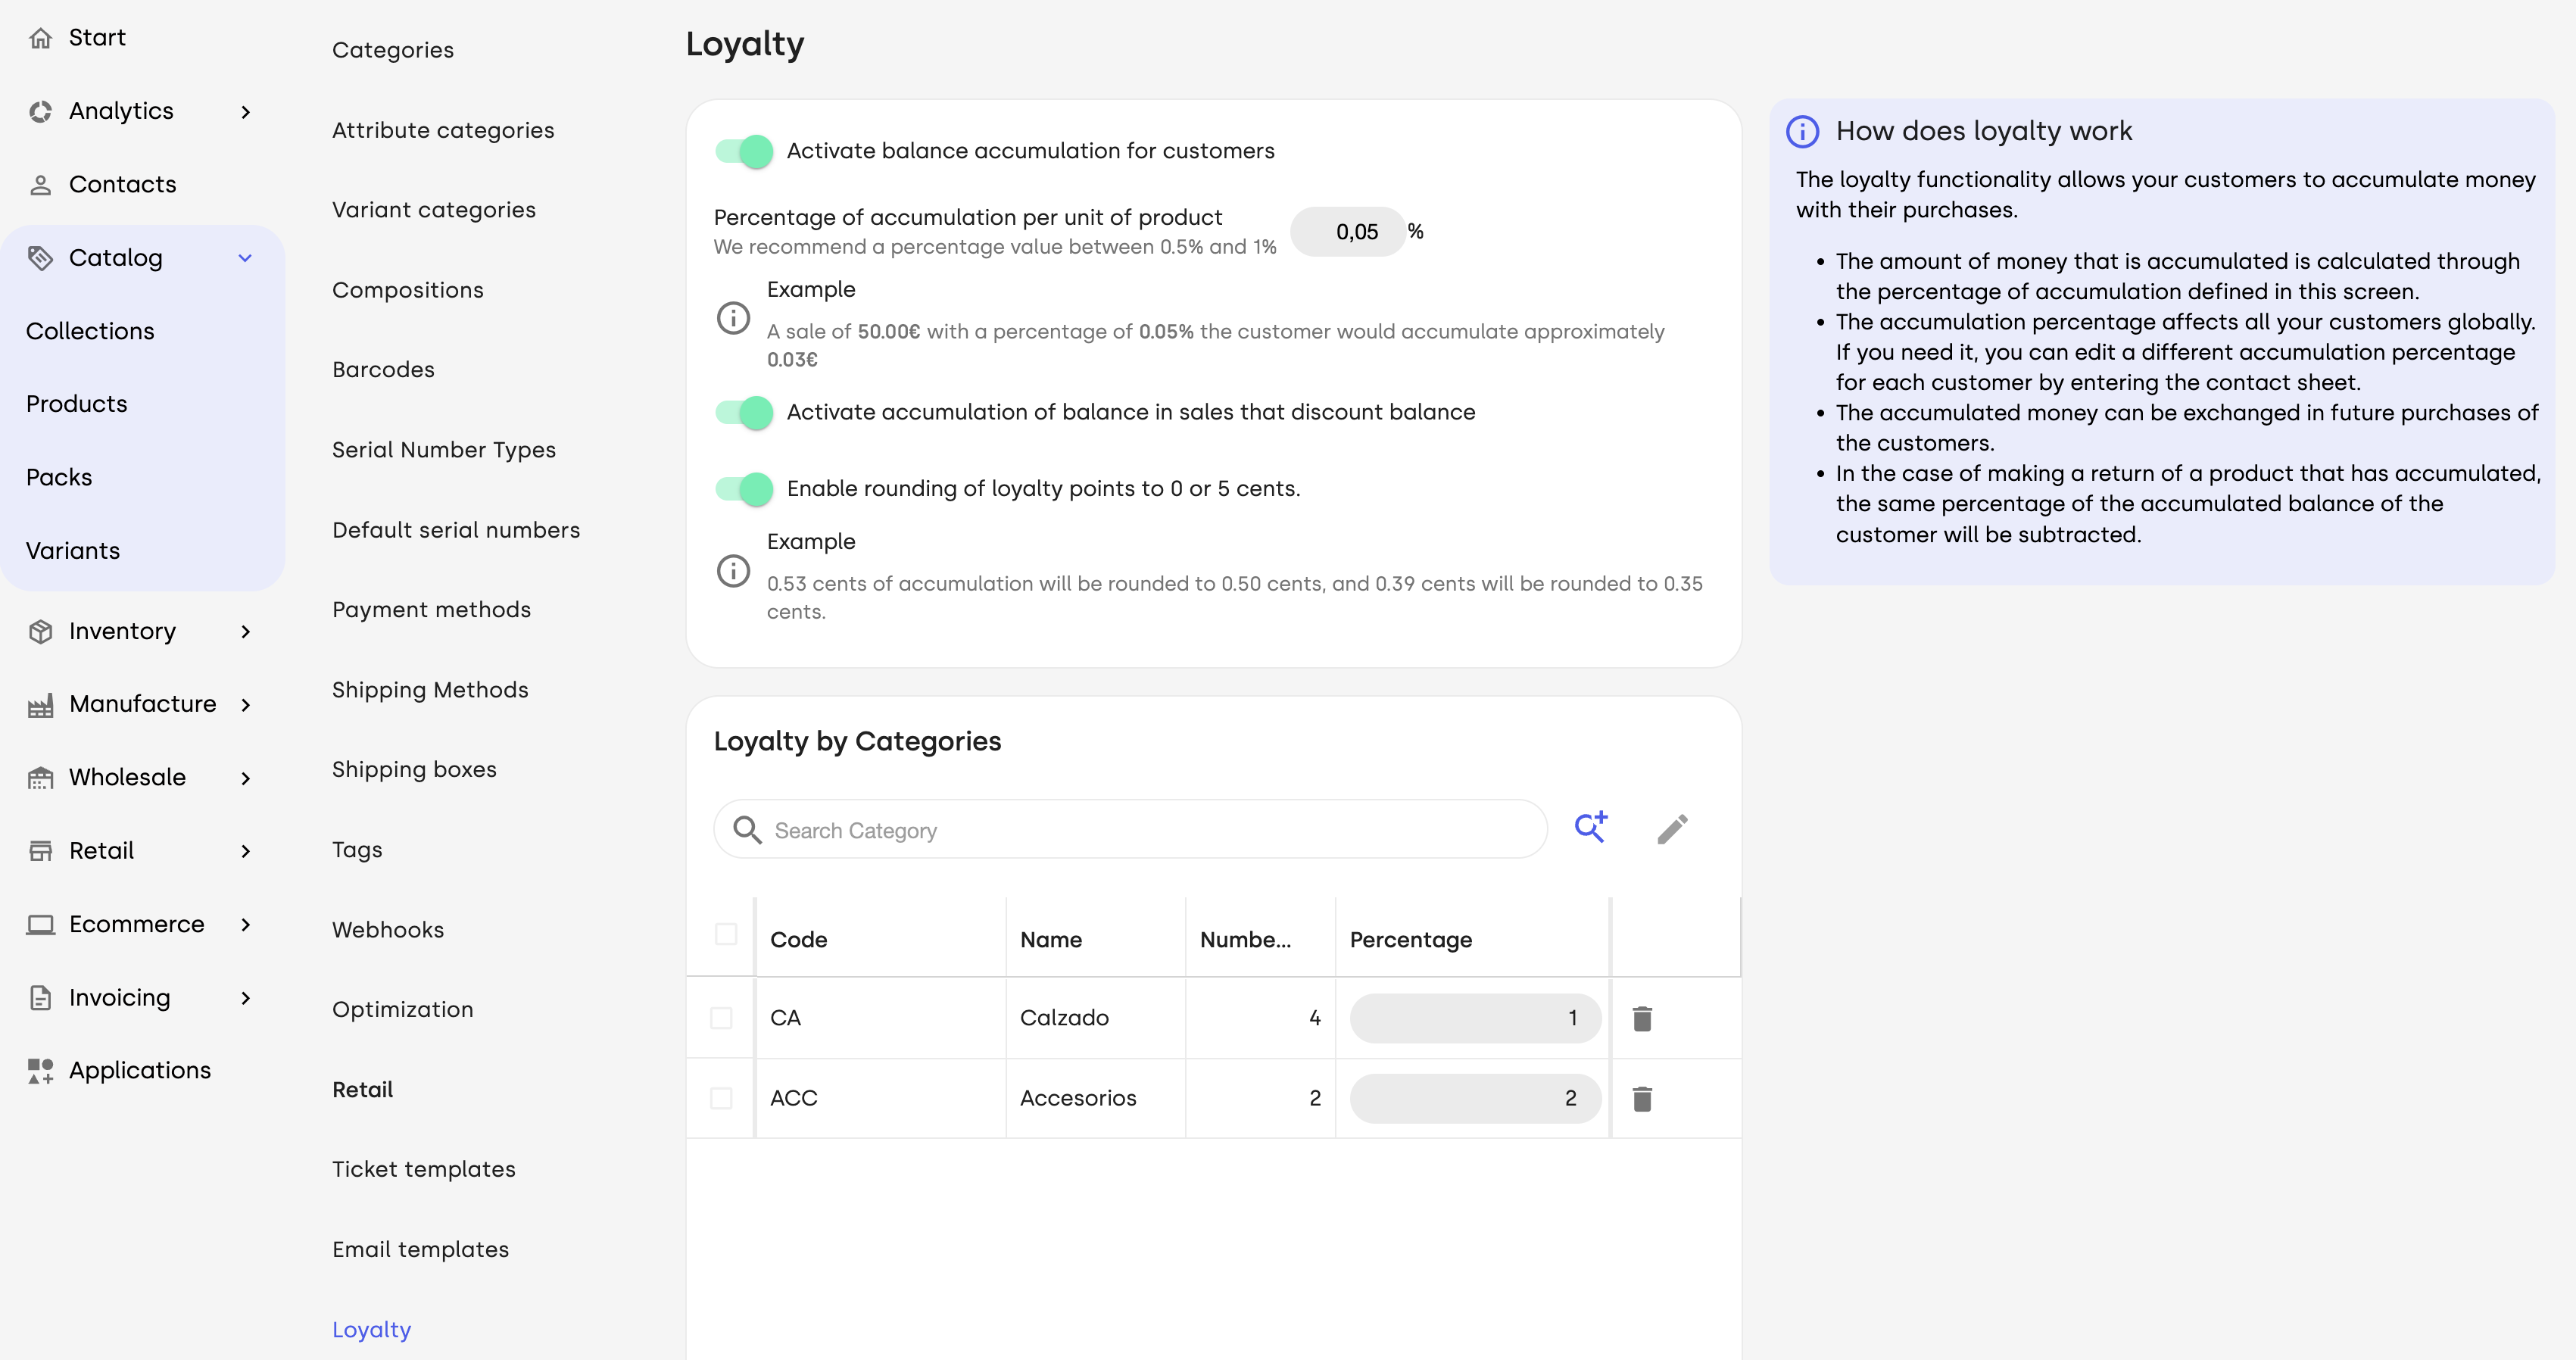Open Webhooks settings
The height and width of the screenshot is (1360, 2576).
[x=388, y=930]
